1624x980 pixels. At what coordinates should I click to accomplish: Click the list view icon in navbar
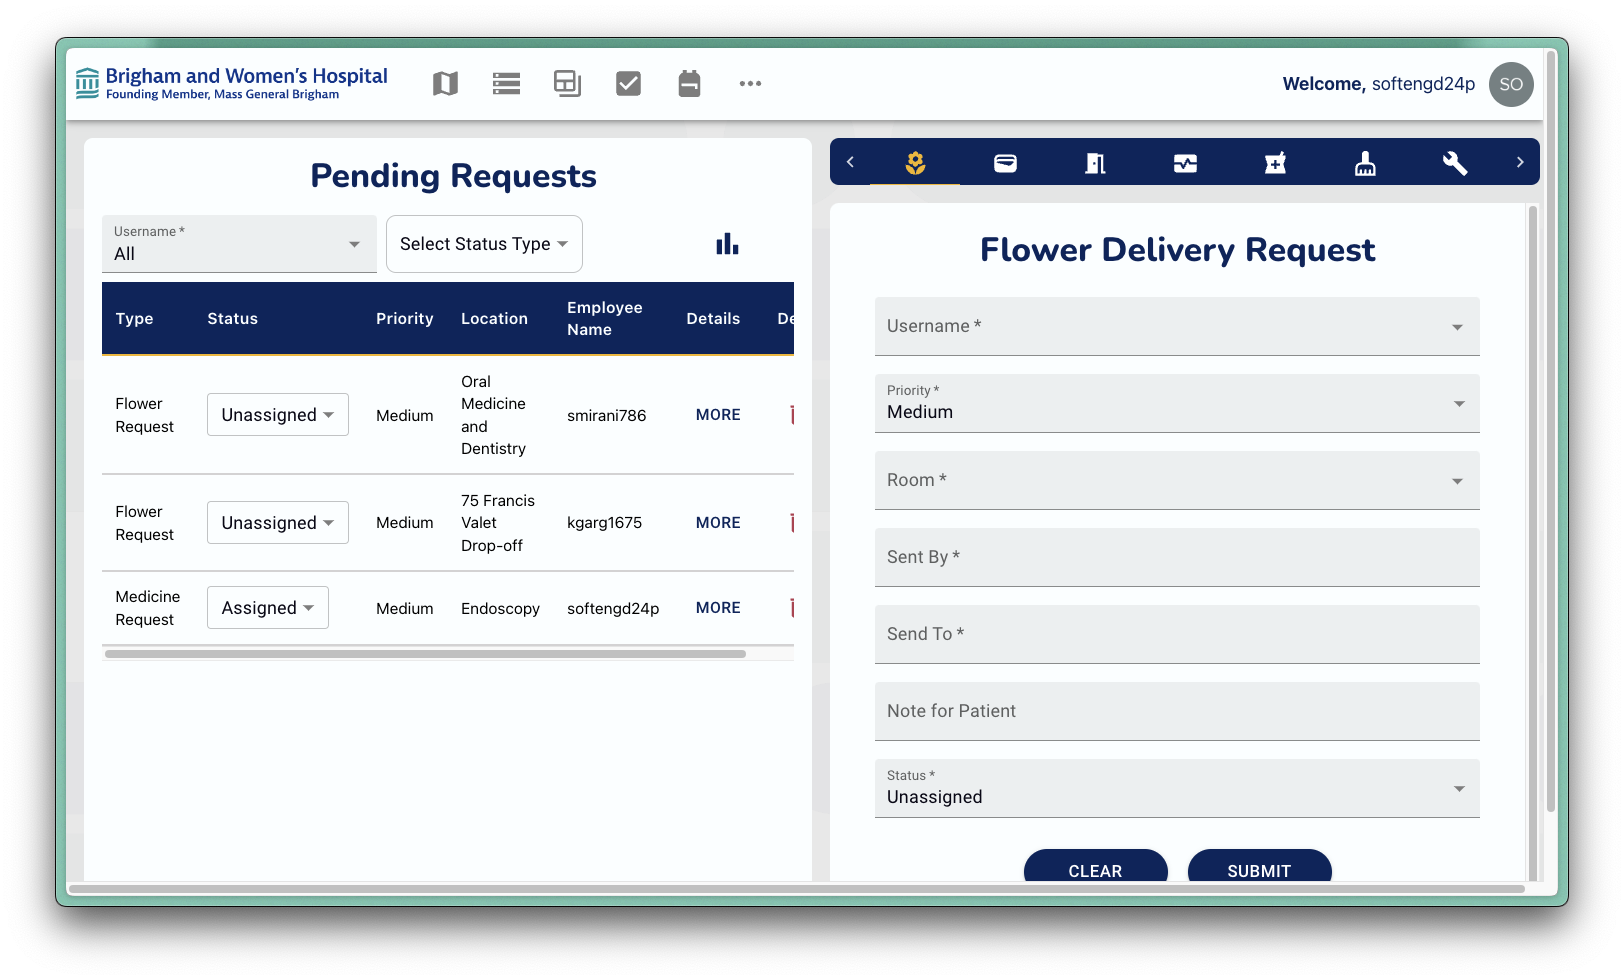pyautogui.click(x=506, y=84)
